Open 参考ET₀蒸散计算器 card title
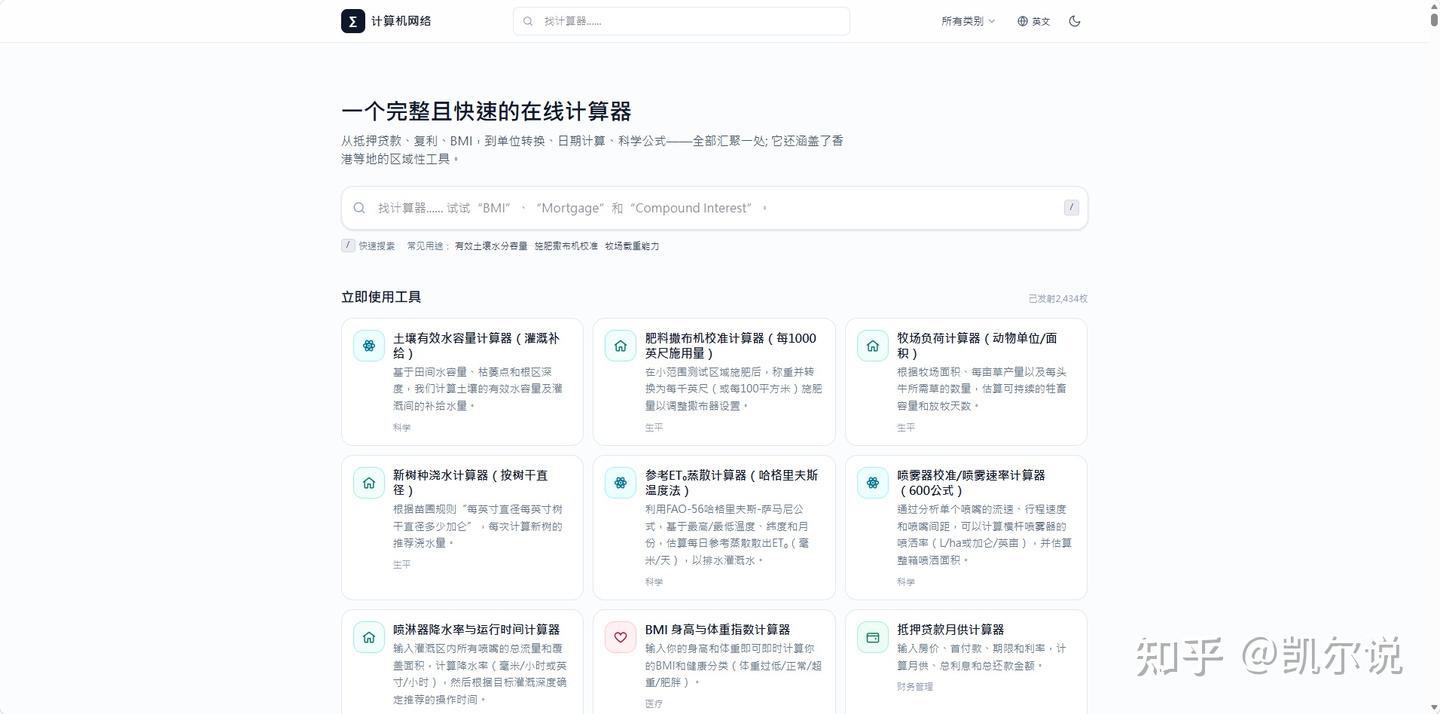Screen dimensions: 1440x714 [732, 482]
